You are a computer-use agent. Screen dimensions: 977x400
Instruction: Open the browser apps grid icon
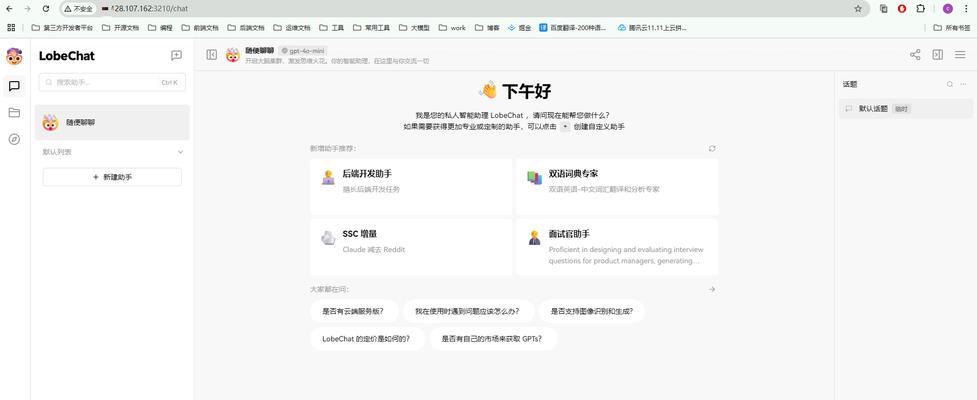point(11,27)
